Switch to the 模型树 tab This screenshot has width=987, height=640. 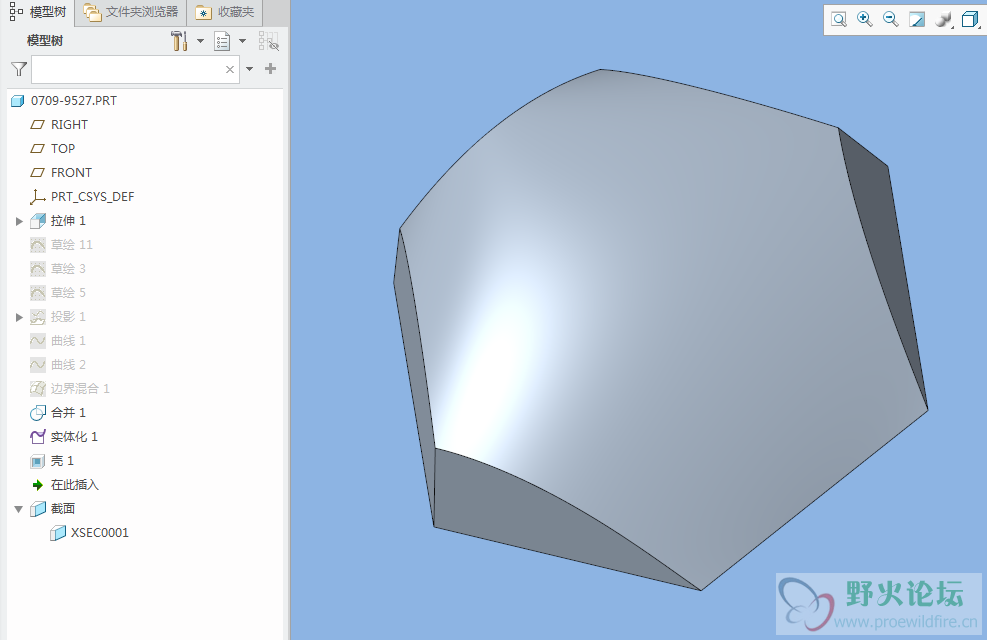pos(39,13)
